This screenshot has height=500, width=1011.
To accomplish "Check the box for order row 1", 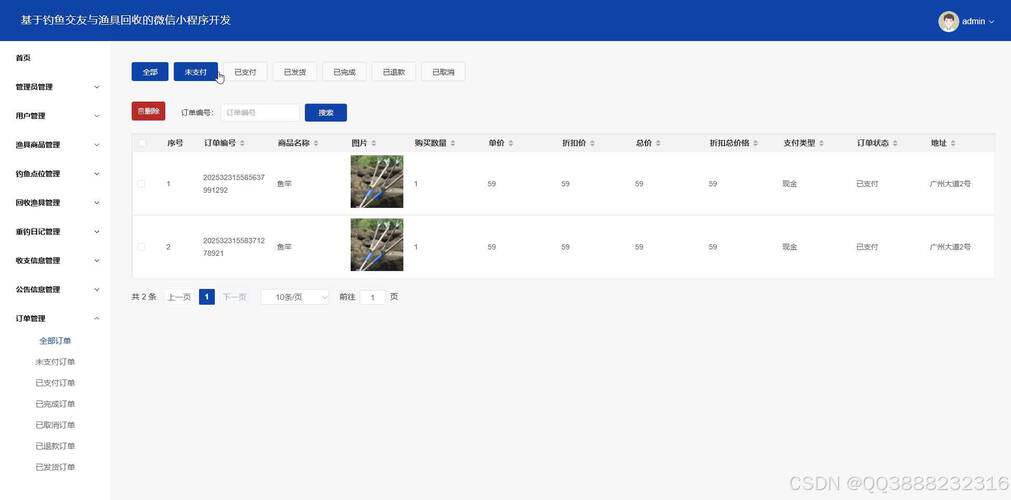I will pos(142,184).
